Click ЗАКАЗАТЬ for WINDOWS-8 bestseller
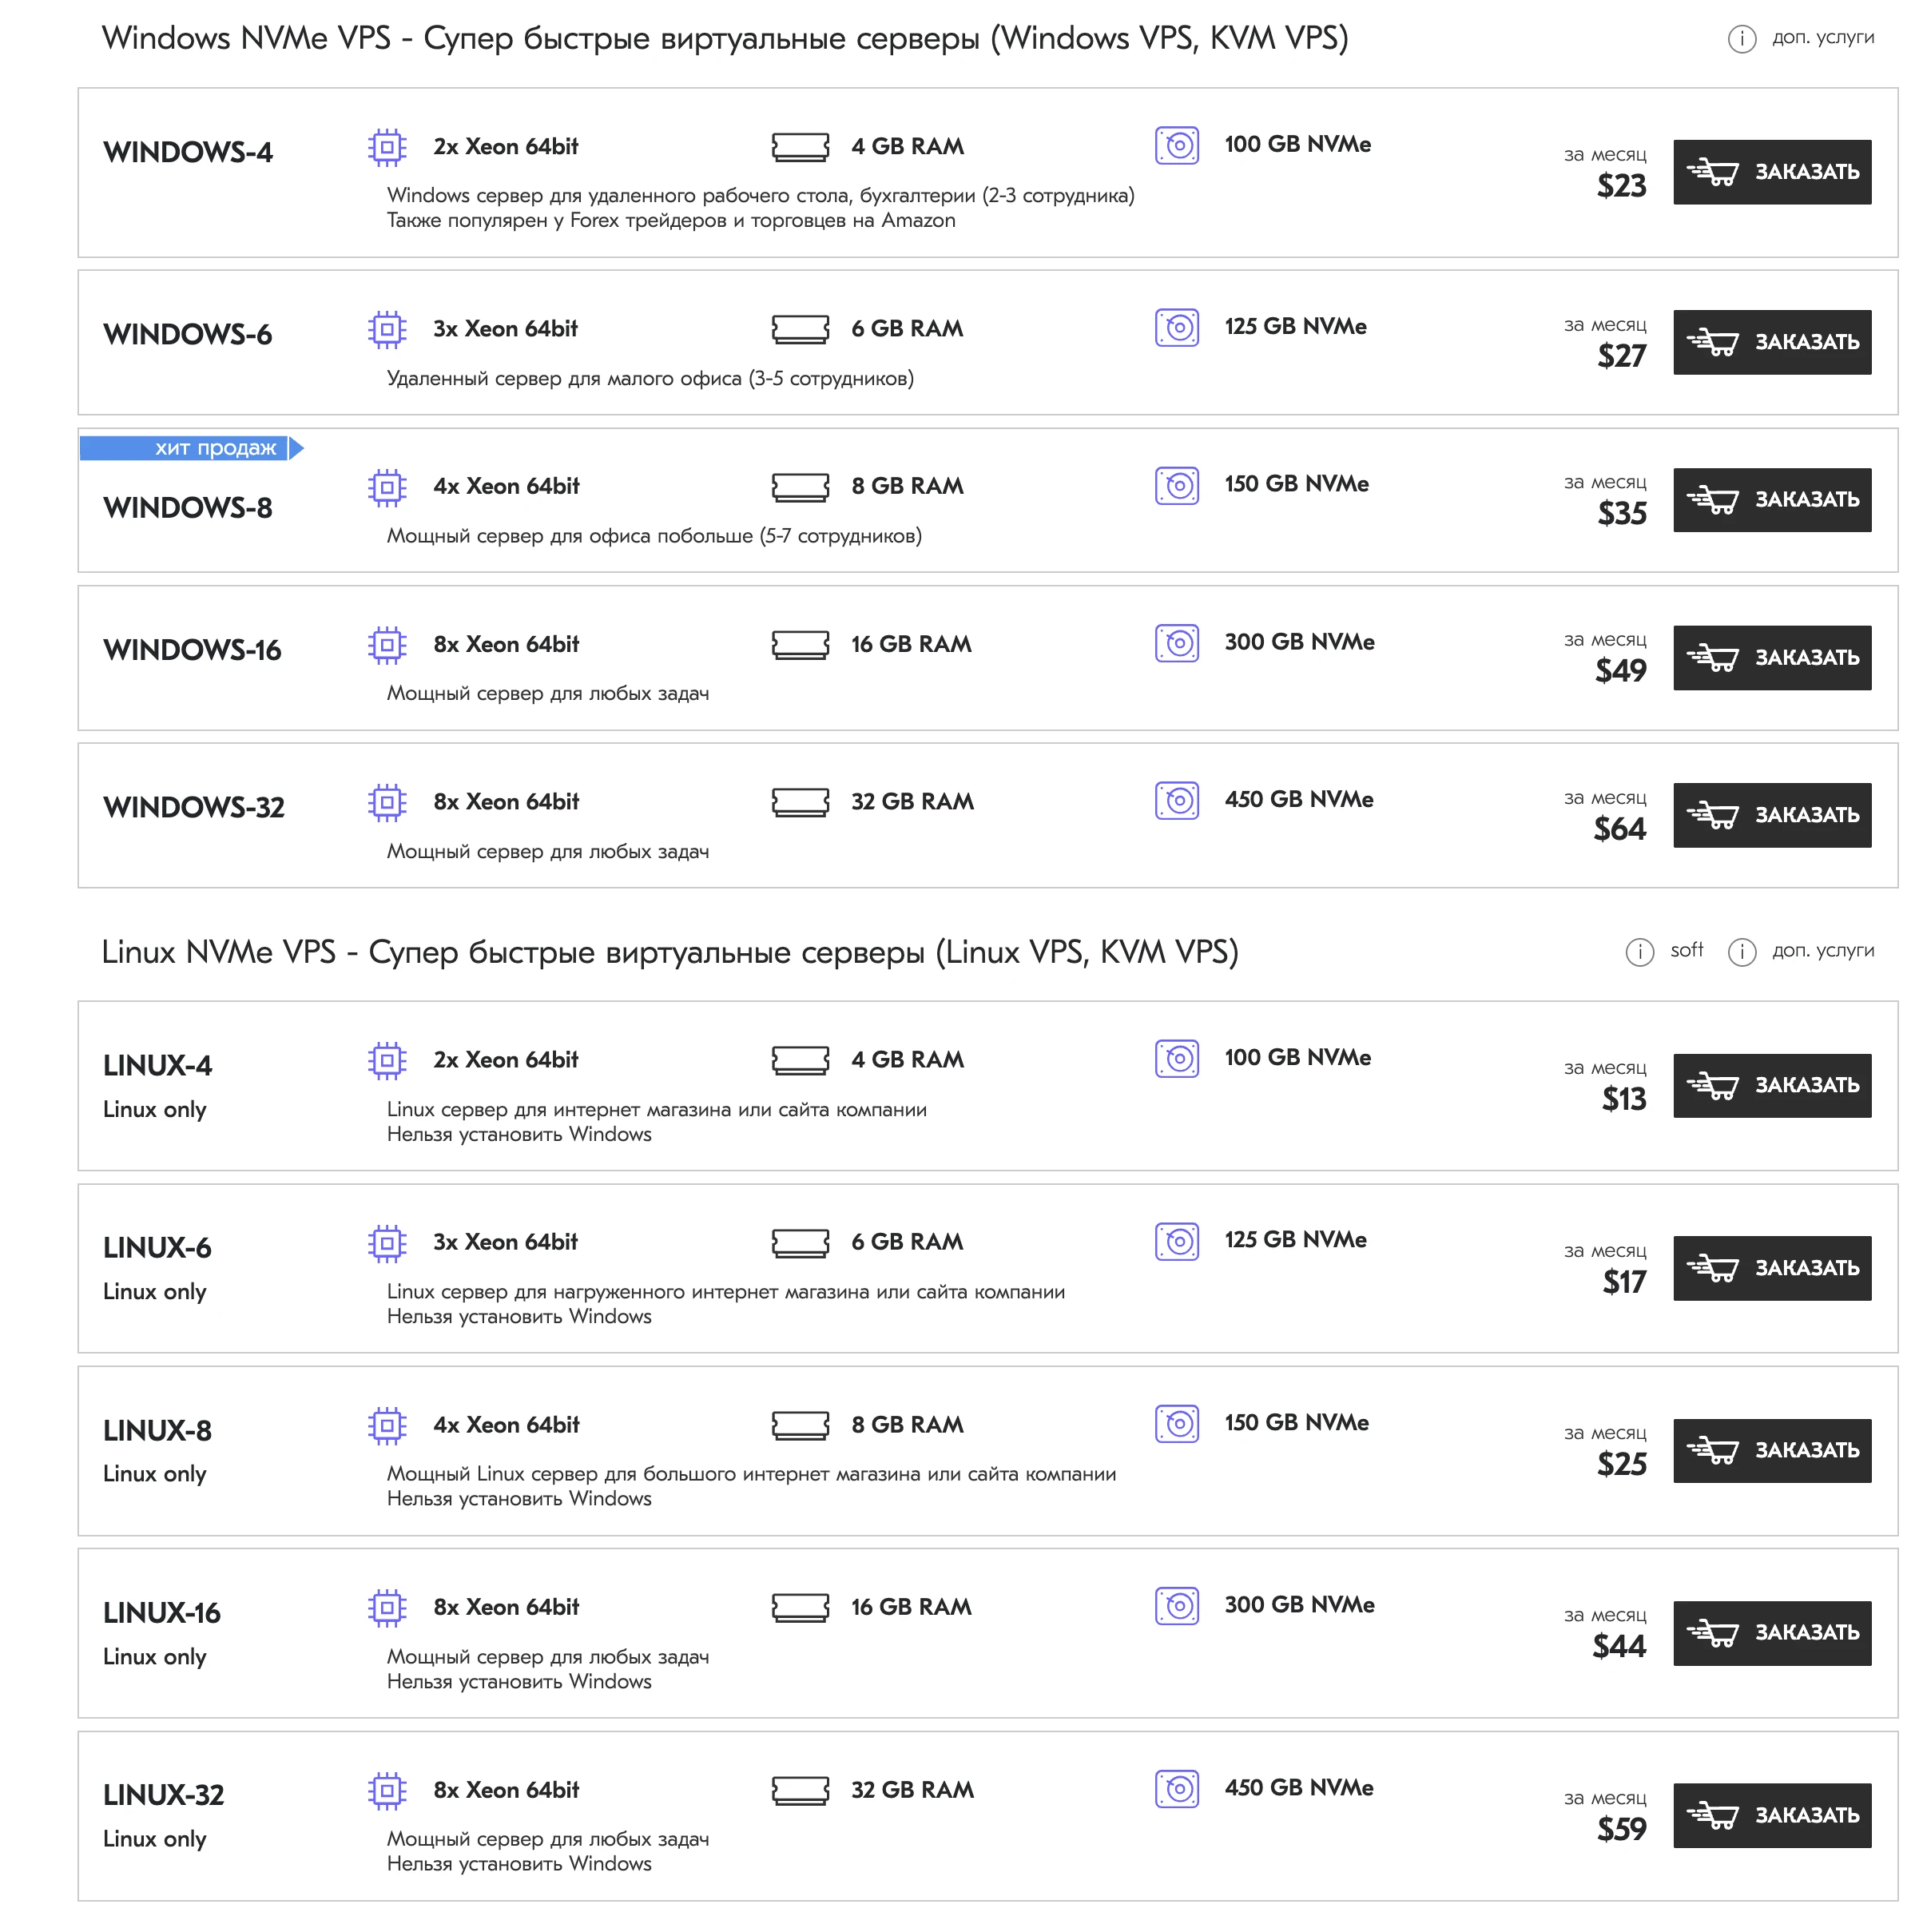Image resolution: width=1927 pixels, height=1932 pixels. click(1772, 500)
